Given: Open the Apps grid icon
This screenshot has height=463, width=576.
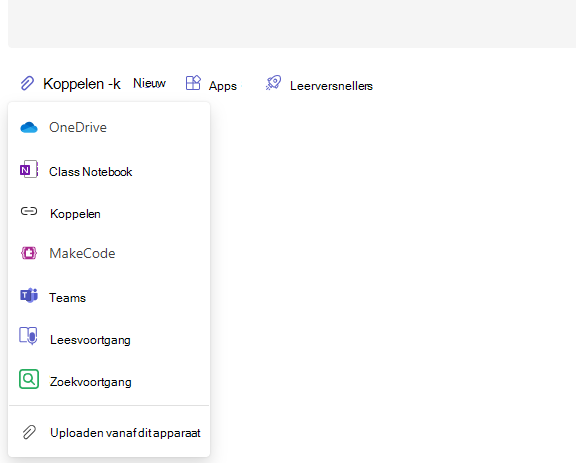Looking at the screenshot, I should coord(193,83).
